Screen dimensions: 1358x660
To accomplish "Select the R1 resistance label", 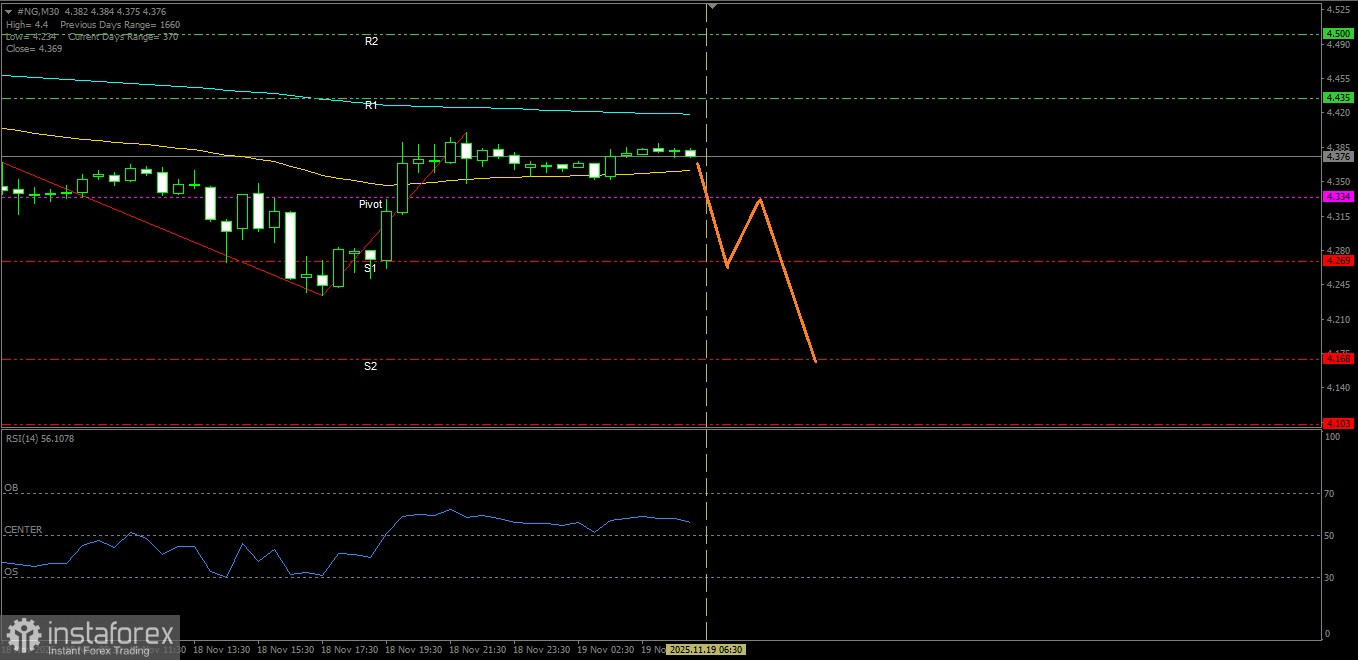I will [x=371, y=104].
